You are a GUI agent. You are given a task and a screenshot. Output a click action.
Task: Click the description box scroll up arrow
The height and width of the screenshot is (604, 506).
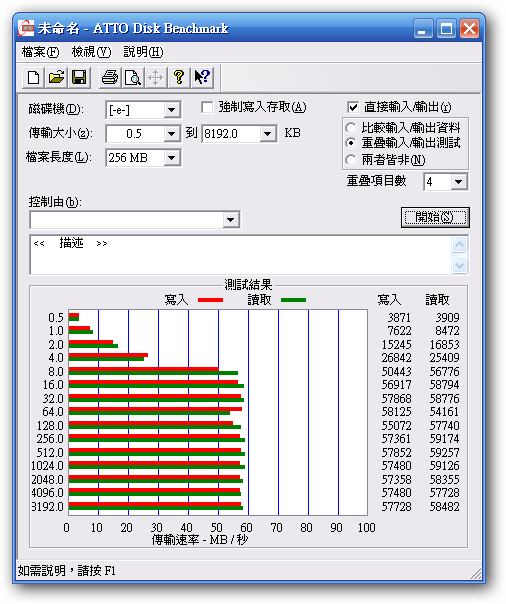460,245
